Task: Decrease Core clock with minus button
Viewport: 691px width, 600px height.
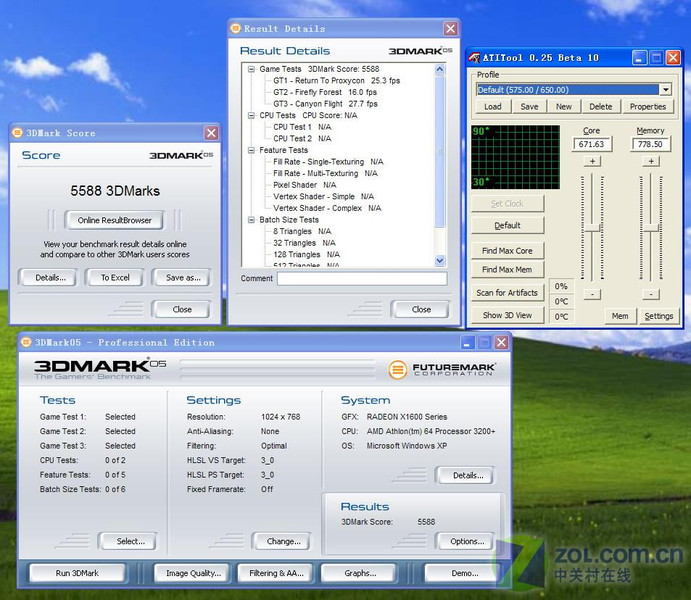Action: 592,294
